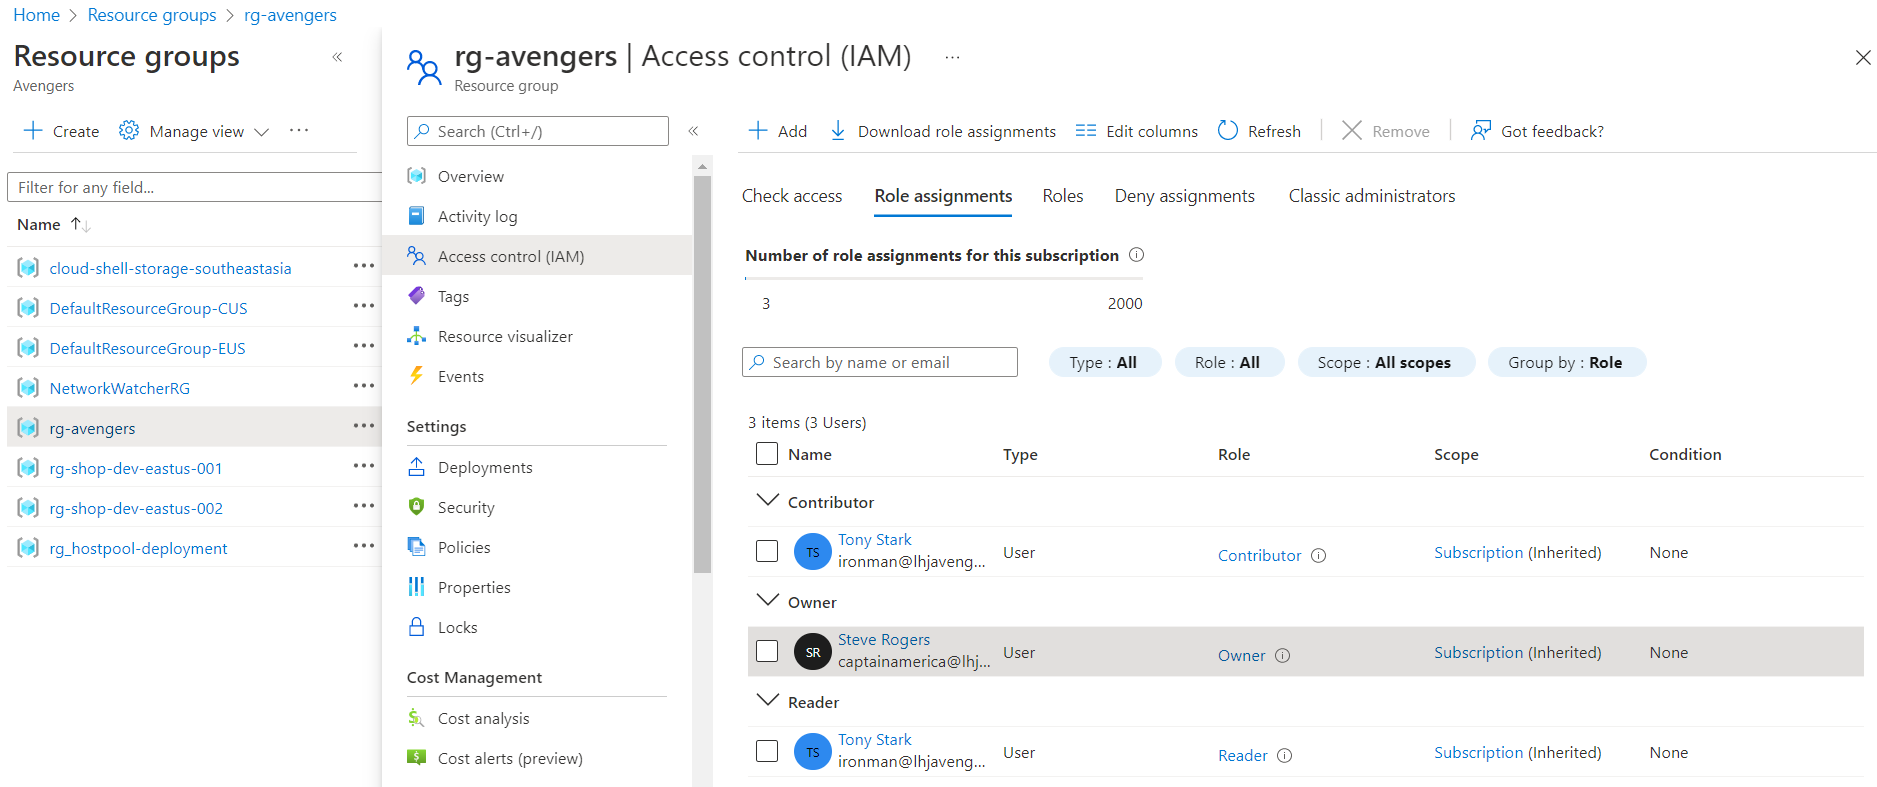Open context menu for cloud-shell-storage-southeastasia
This screenshot has height=787, width=1877.
tap(364, 266)
